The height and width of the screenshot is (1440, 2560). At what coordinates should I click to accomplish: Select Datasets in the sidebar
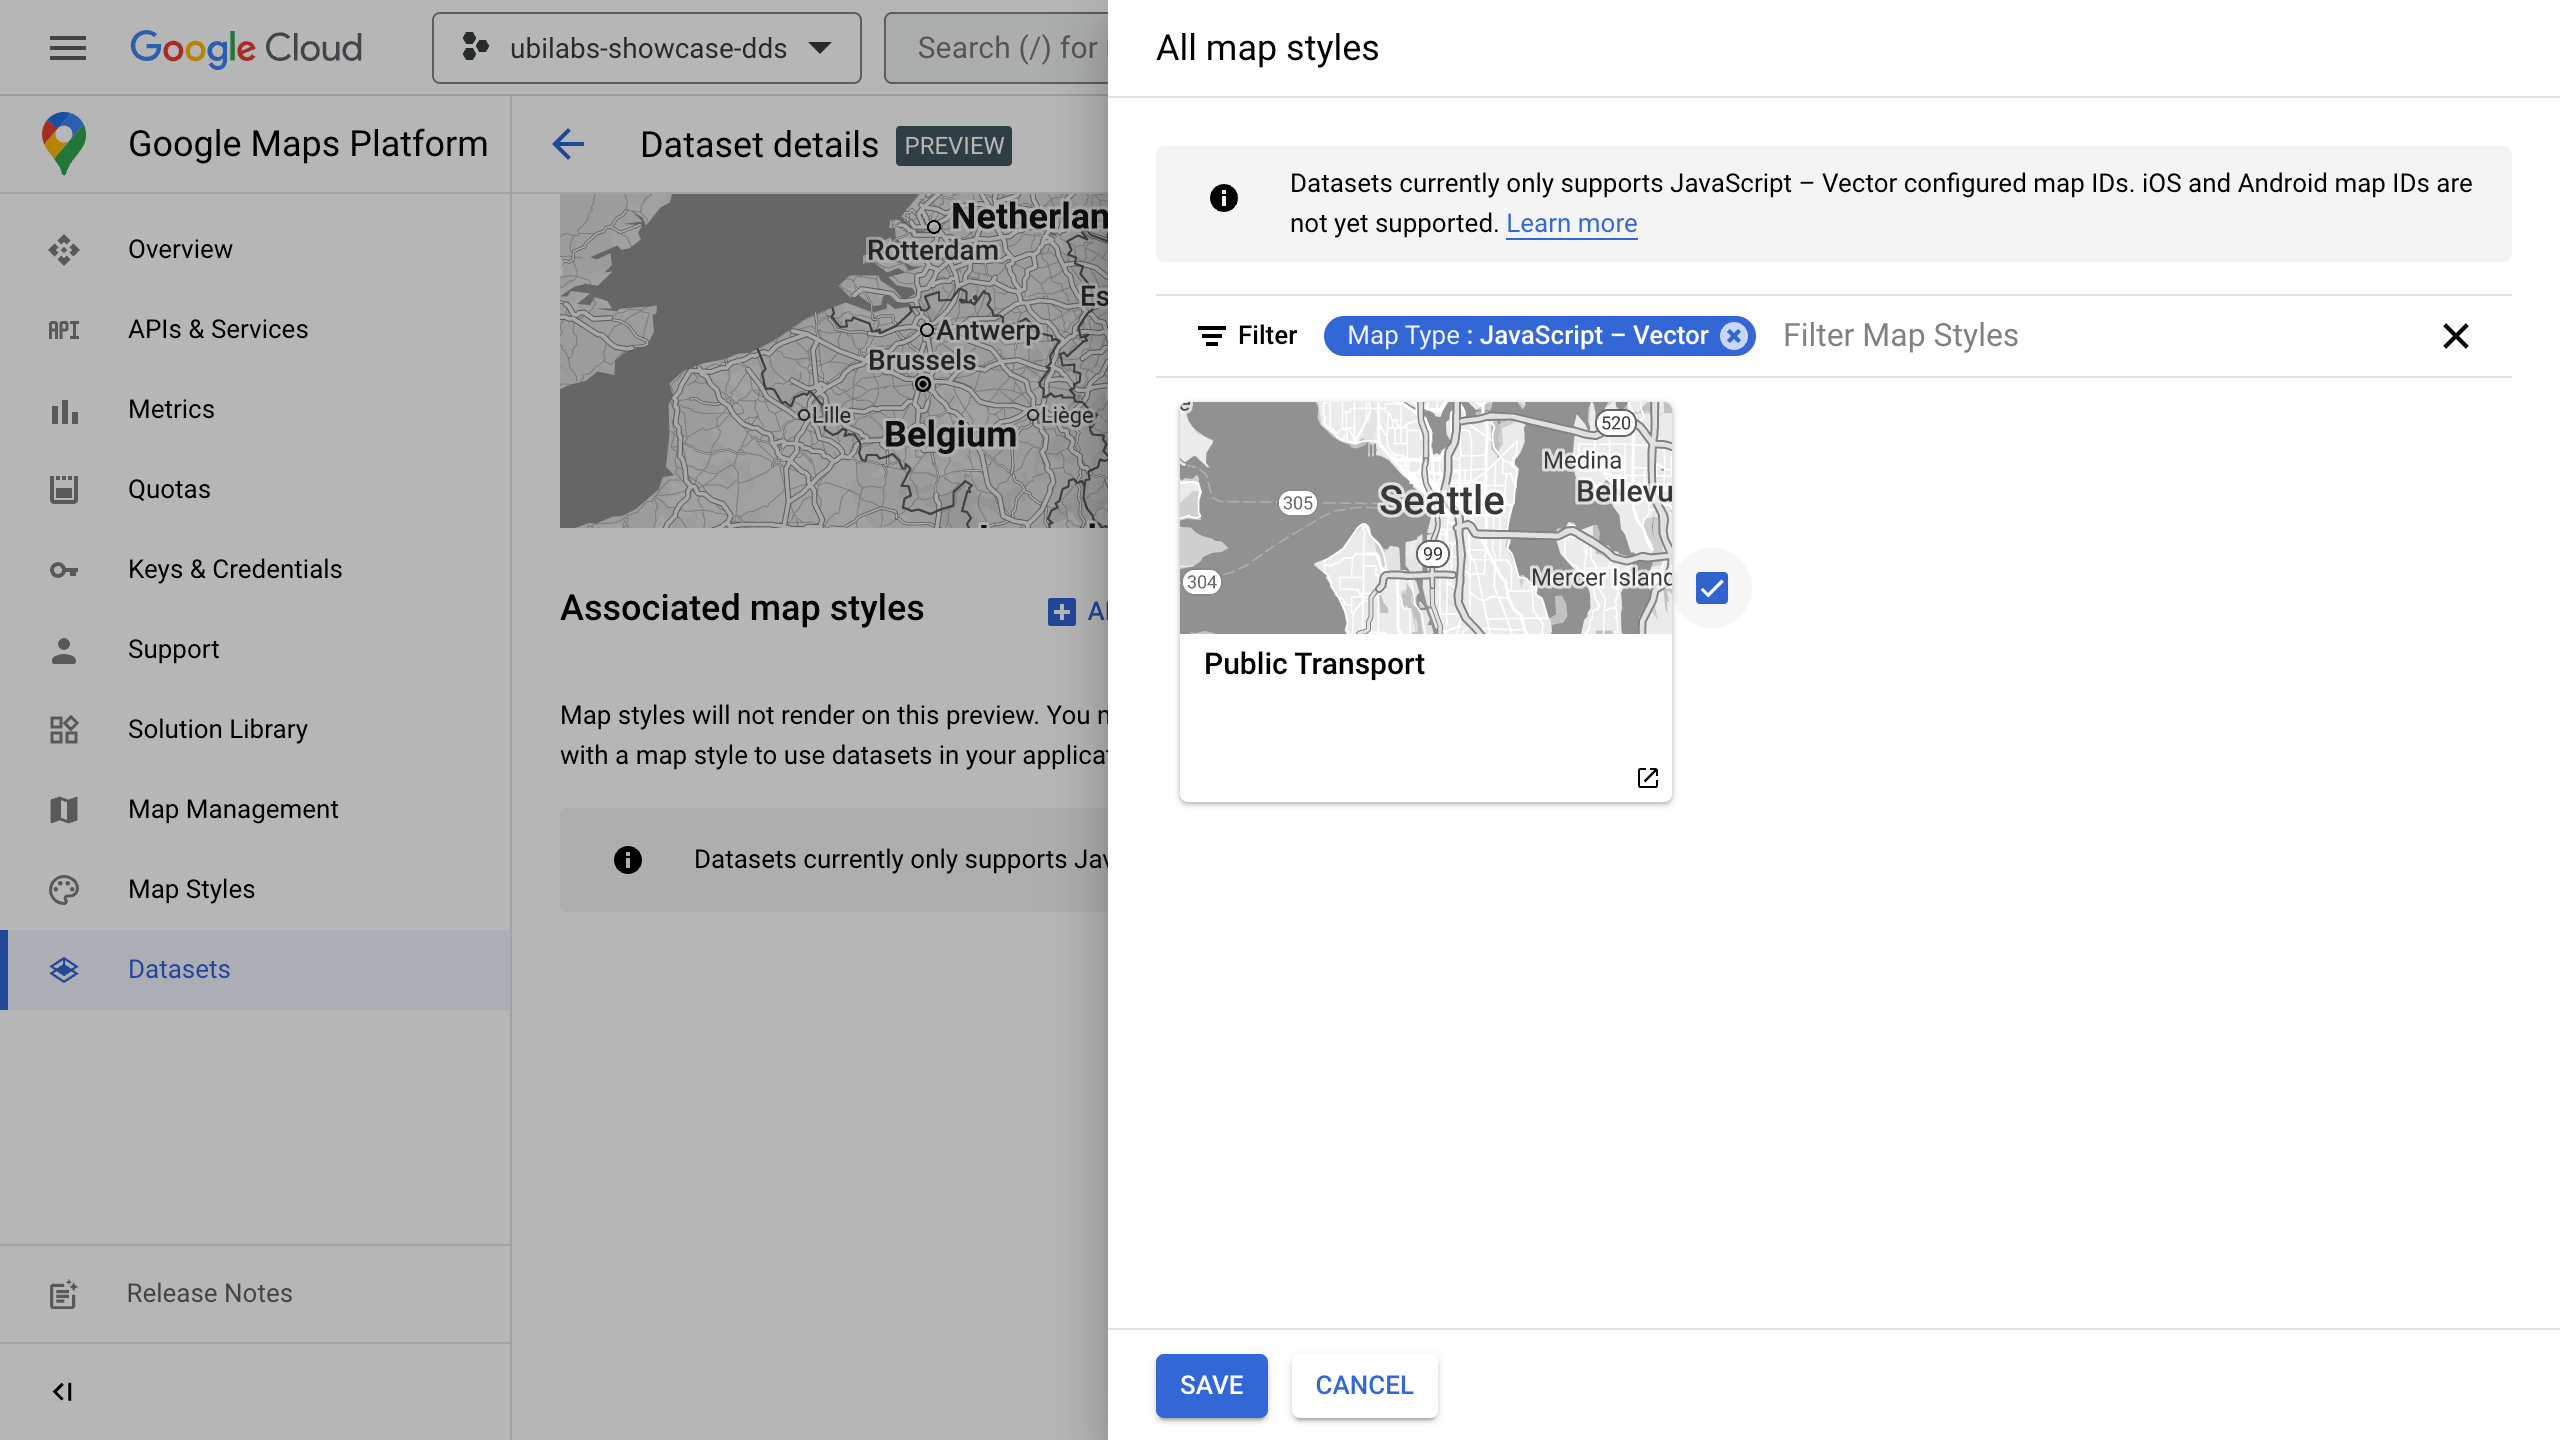pyautogui.click(x=255, y=969)
